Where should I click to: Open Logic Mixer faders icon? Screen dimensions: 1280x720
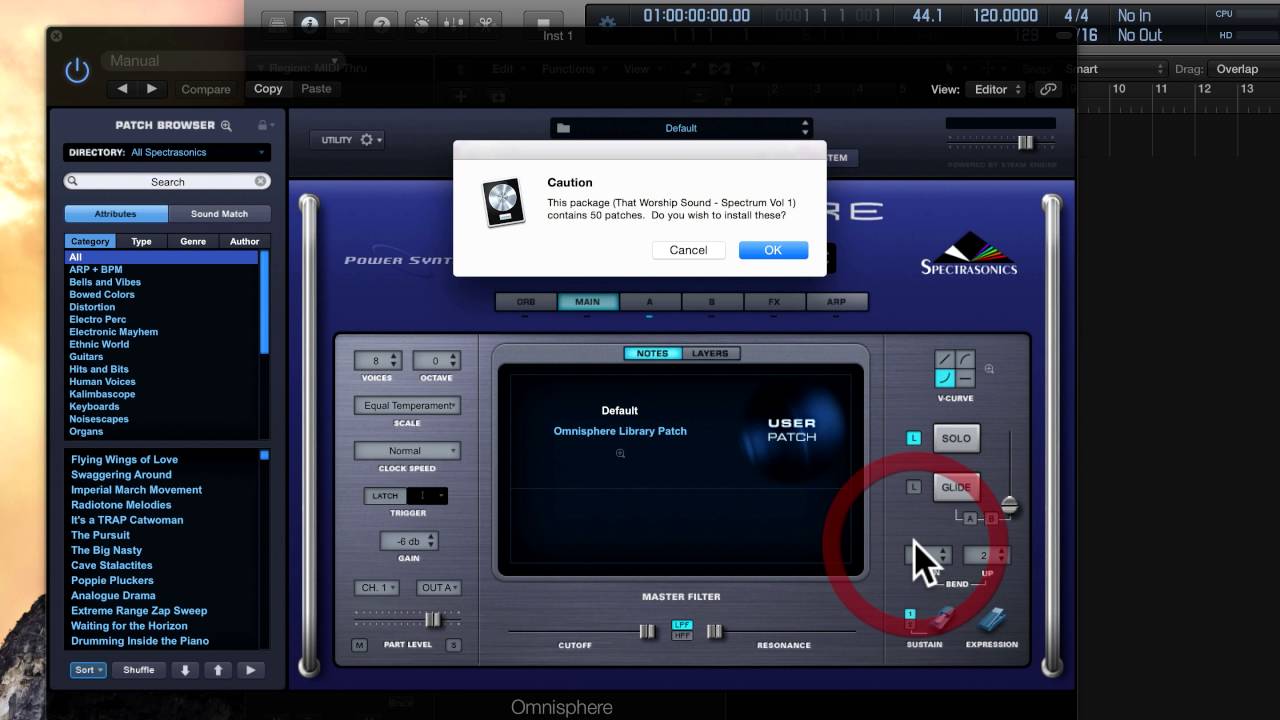[453, 23]
